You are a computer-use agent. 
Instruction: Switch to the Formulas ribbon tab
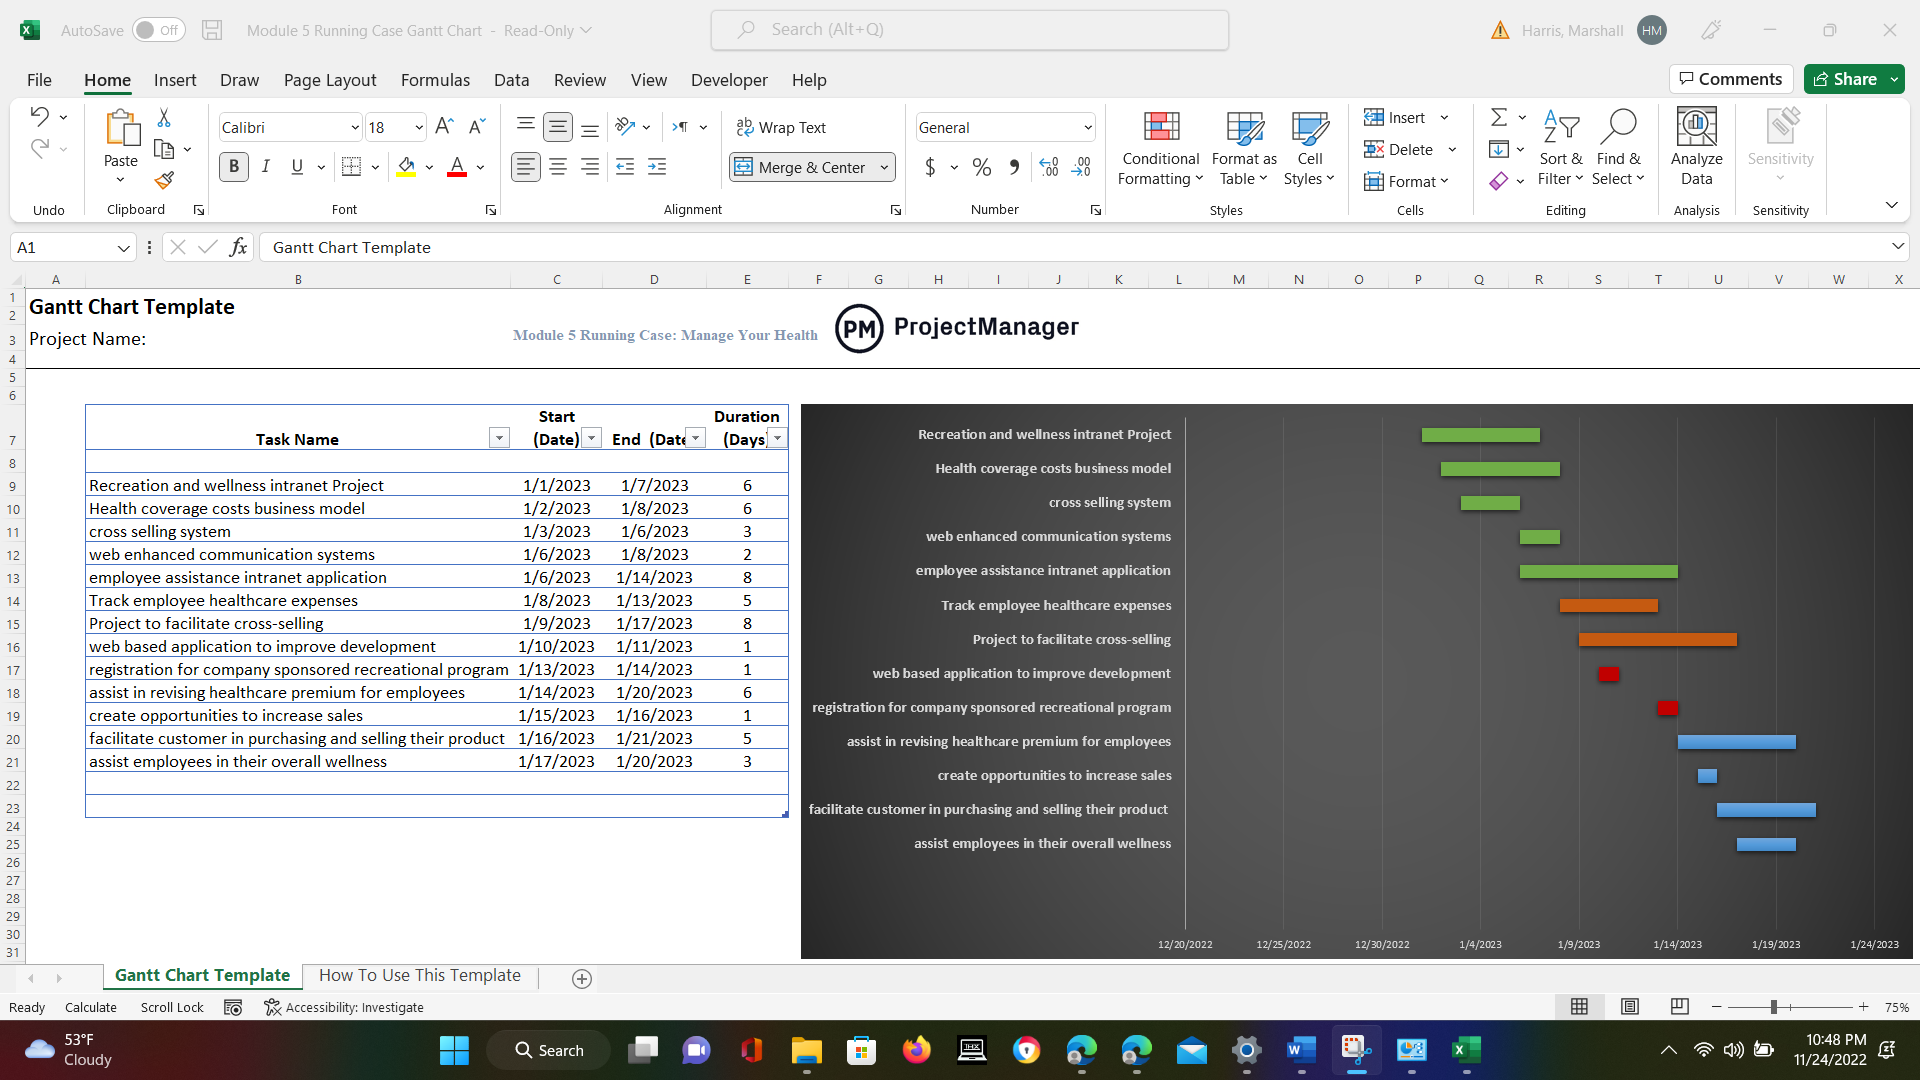[x=435, y=80]
